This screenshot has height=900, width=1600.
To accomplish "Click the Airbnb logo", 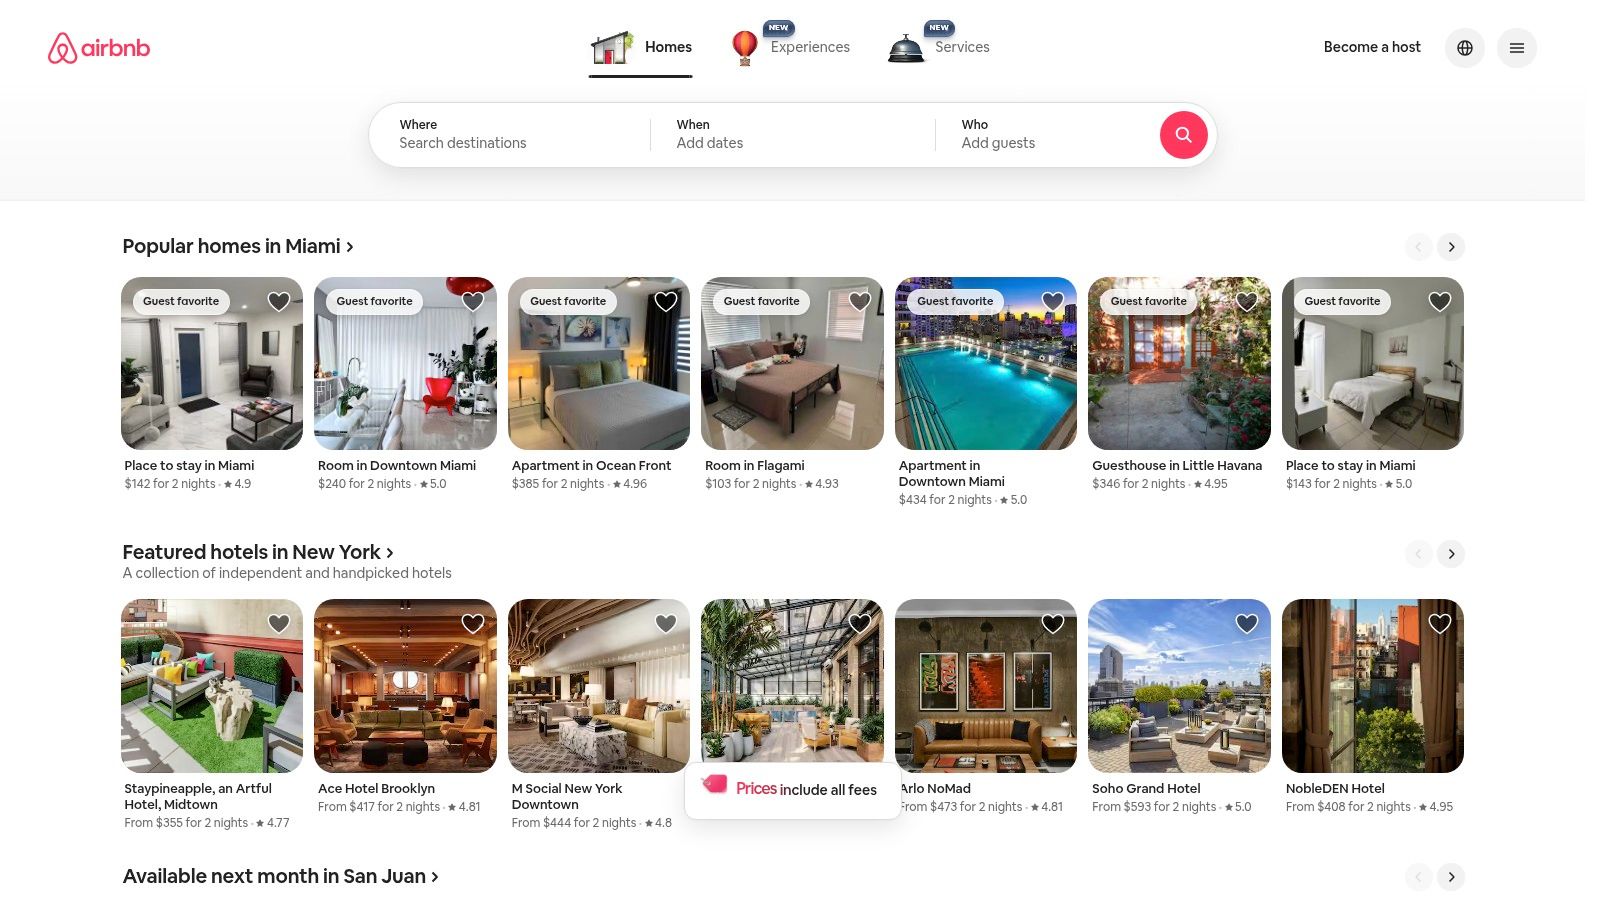I will 97,47.
